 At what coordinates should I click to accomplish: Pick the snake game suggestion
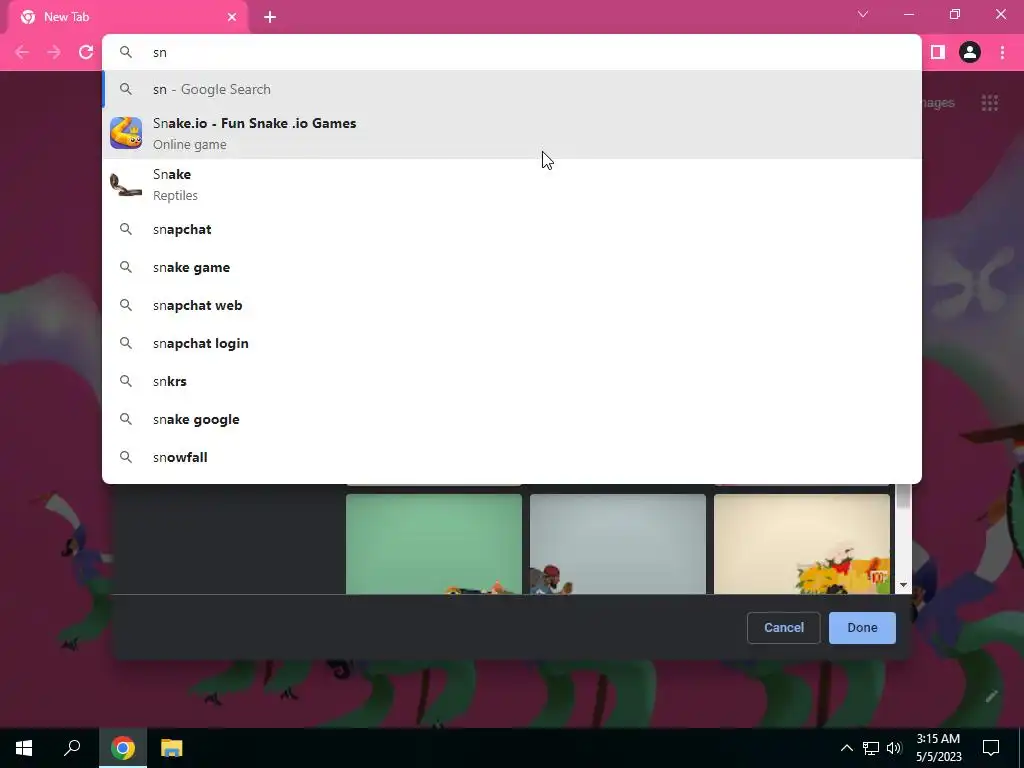point(511,267)
